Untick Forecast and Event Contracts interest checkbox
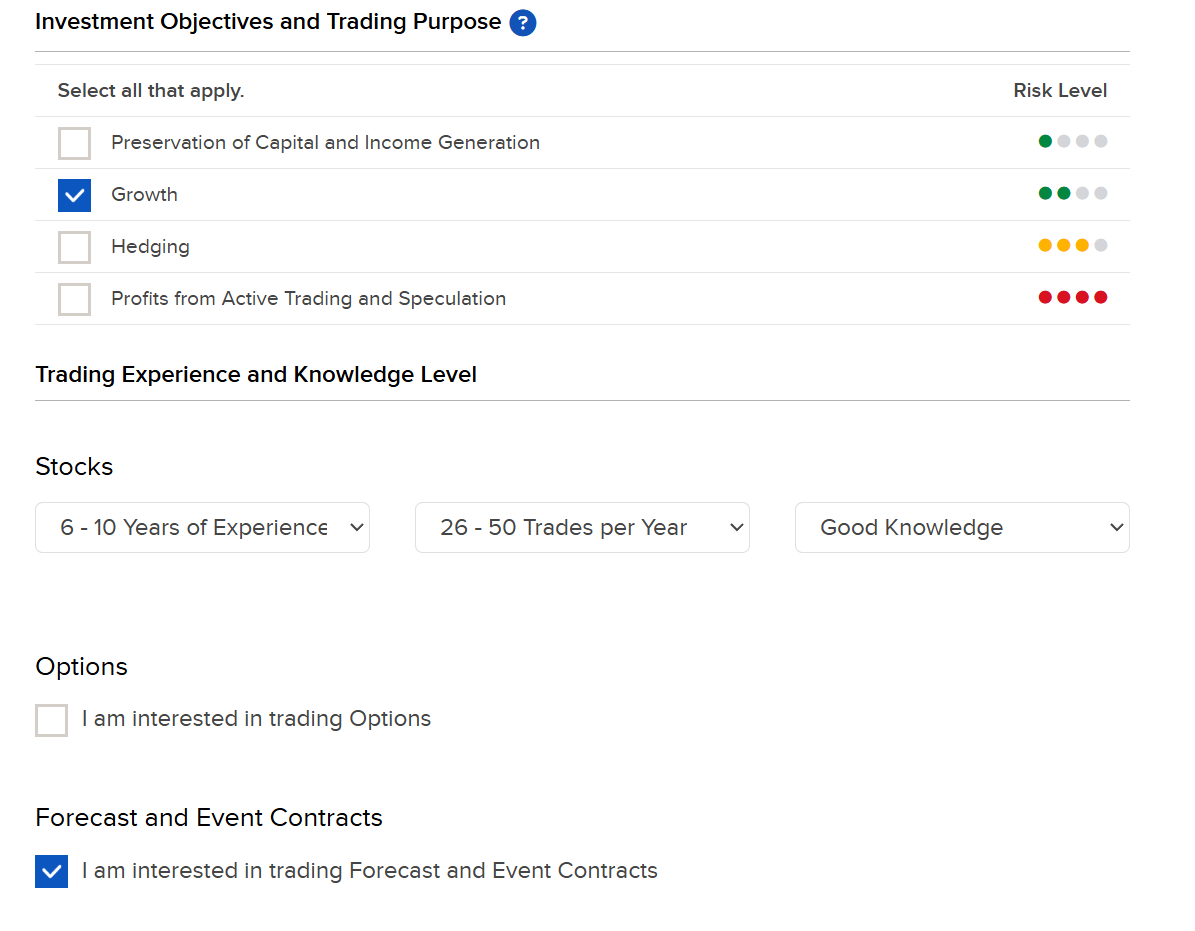The width and height of the screenshot is (1195, 931). 52,871
